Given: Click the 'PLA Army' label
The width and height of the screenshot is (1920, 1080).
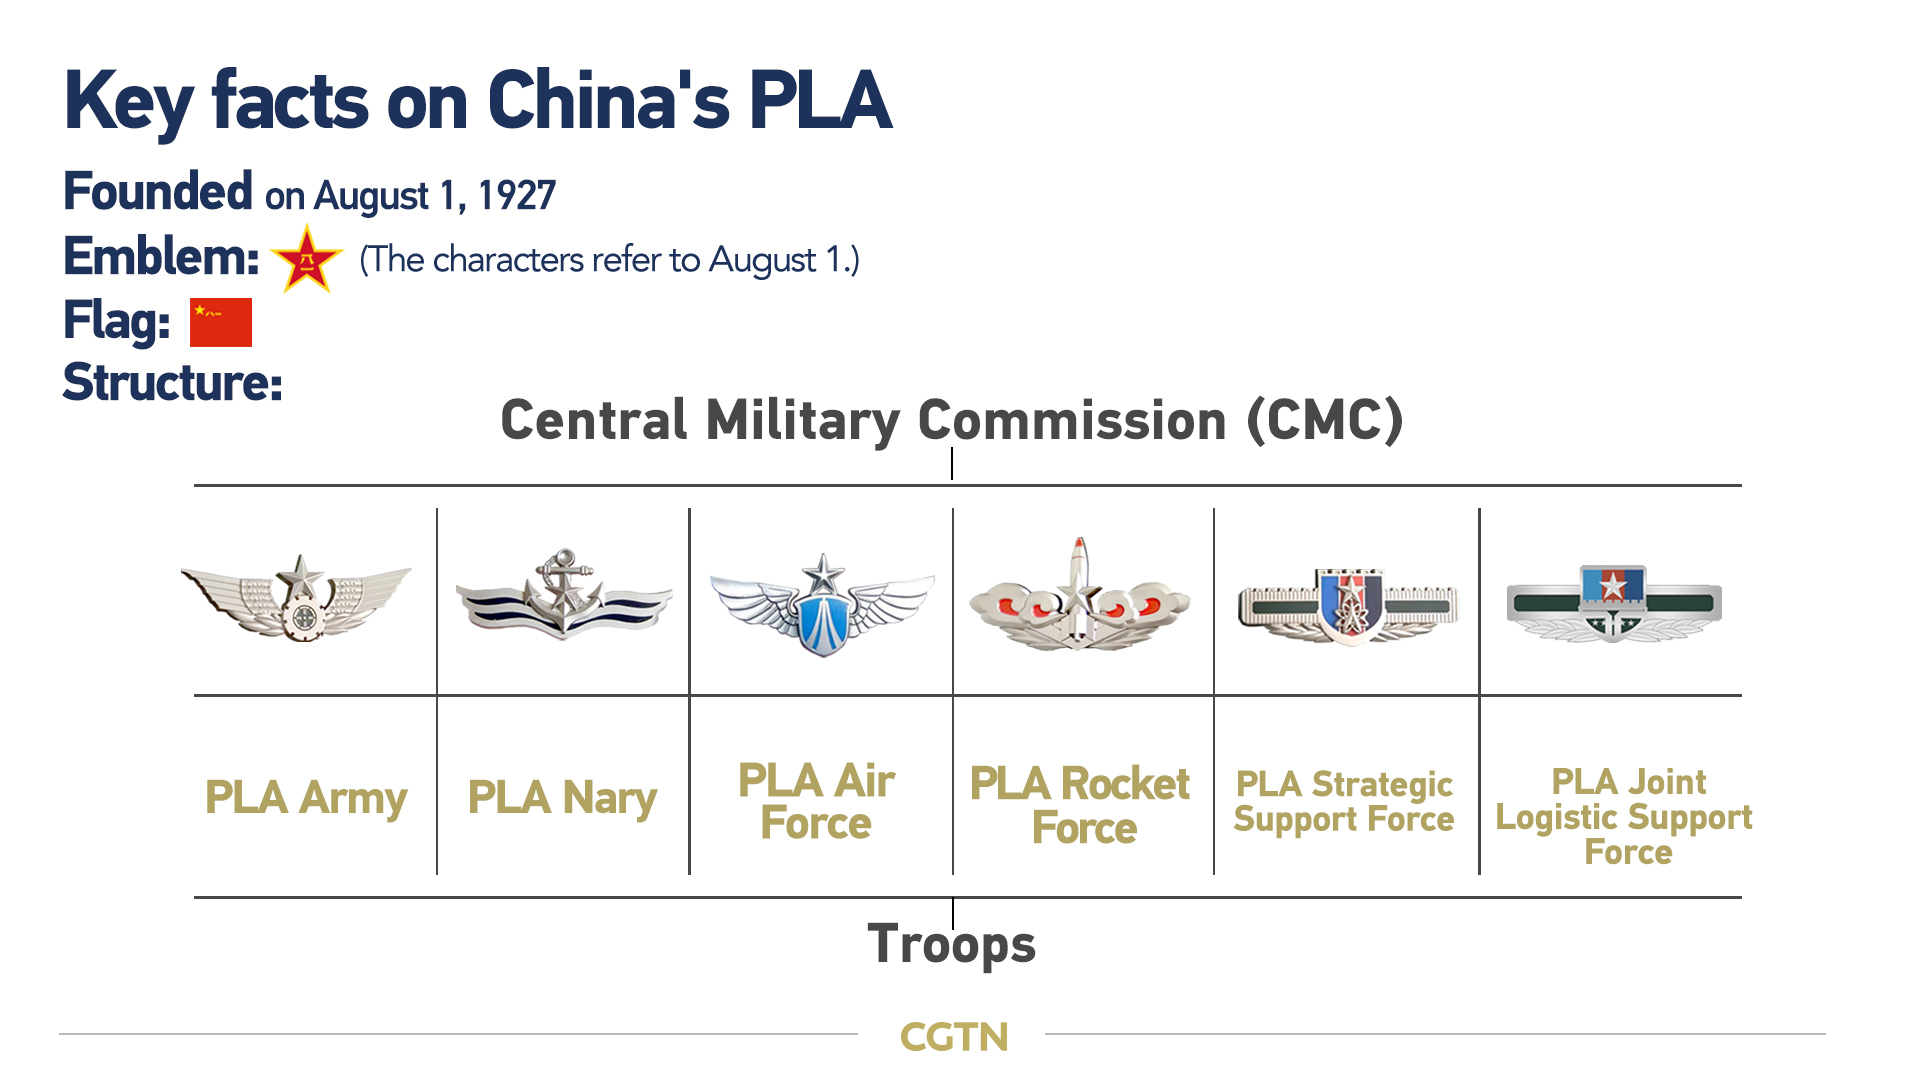Looking at the screenshot, I should click(x=306, y=798).
